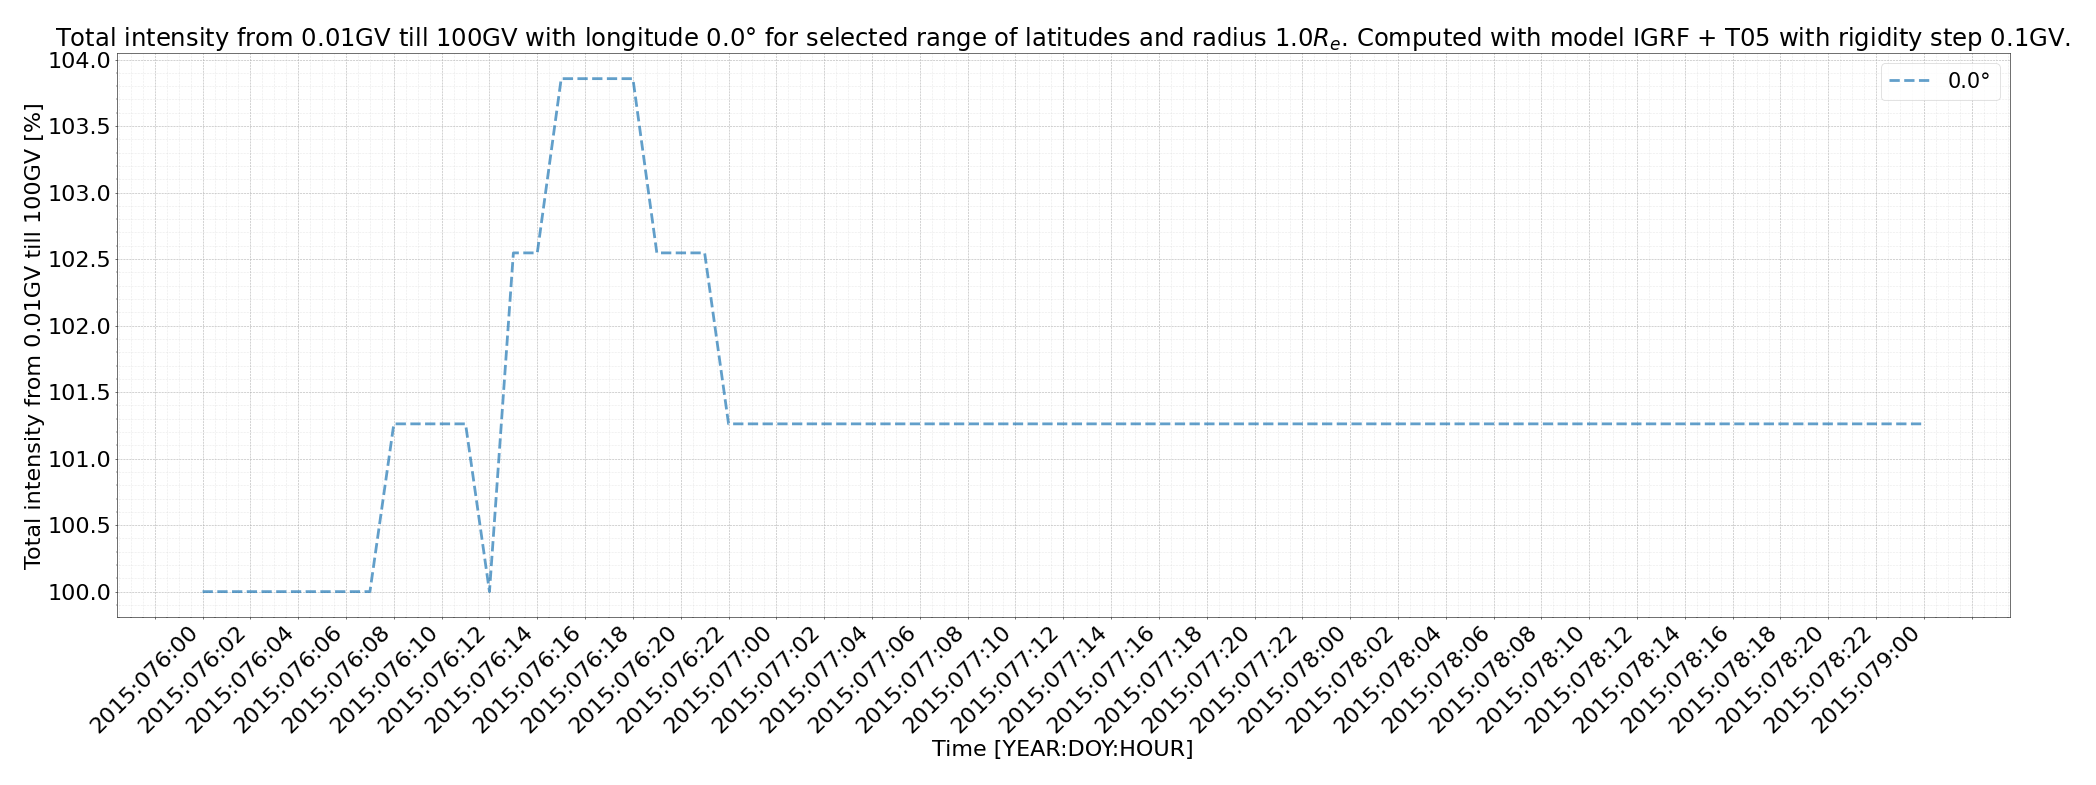This screenshot has width=2096, height=785.
Task: Click x-axis tick label 2015:077:12
Action: click(x=1005, y=680)
